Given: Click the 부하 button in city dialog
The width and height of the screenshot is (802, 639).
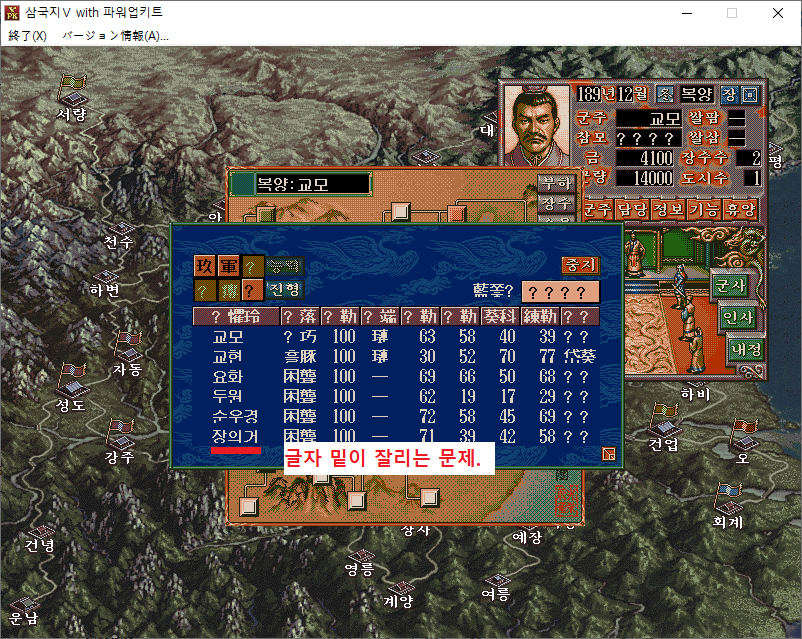Looking at the screenshot, I should (556, 183).
